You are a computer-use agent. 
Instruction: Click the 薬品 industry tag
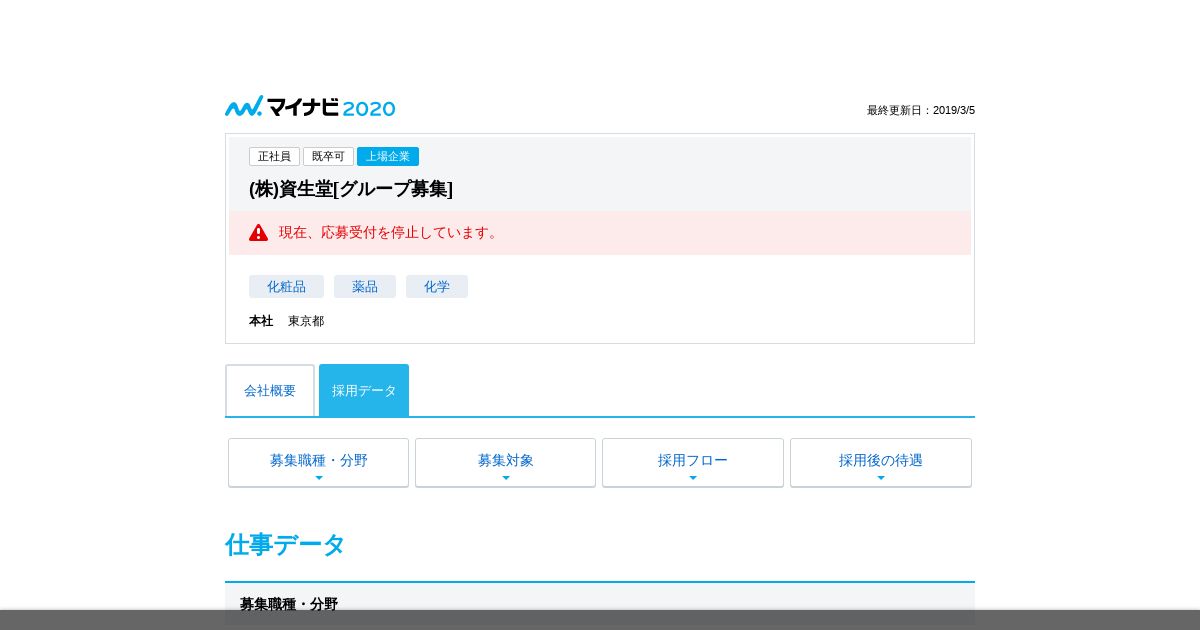365,287
